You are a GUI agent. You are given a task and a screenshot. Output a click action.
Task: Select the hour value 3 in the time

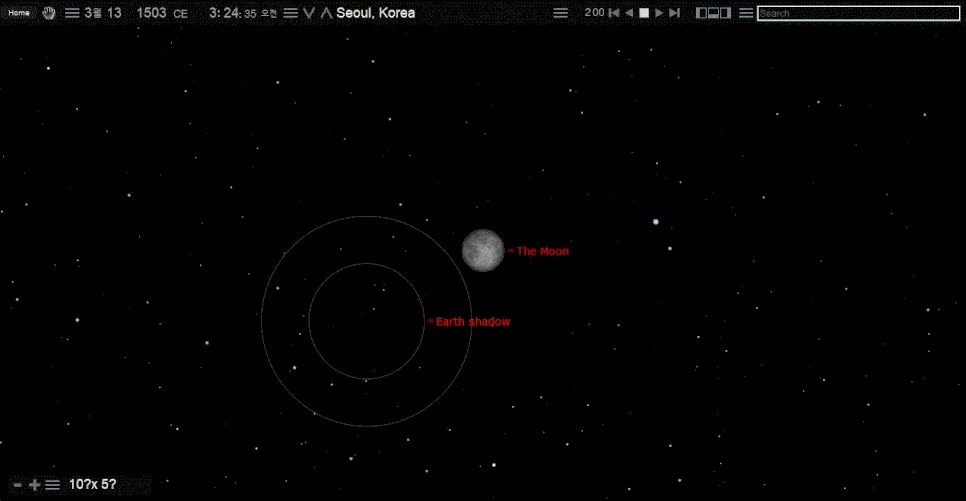pyautogui.click(x=213, y=13)
